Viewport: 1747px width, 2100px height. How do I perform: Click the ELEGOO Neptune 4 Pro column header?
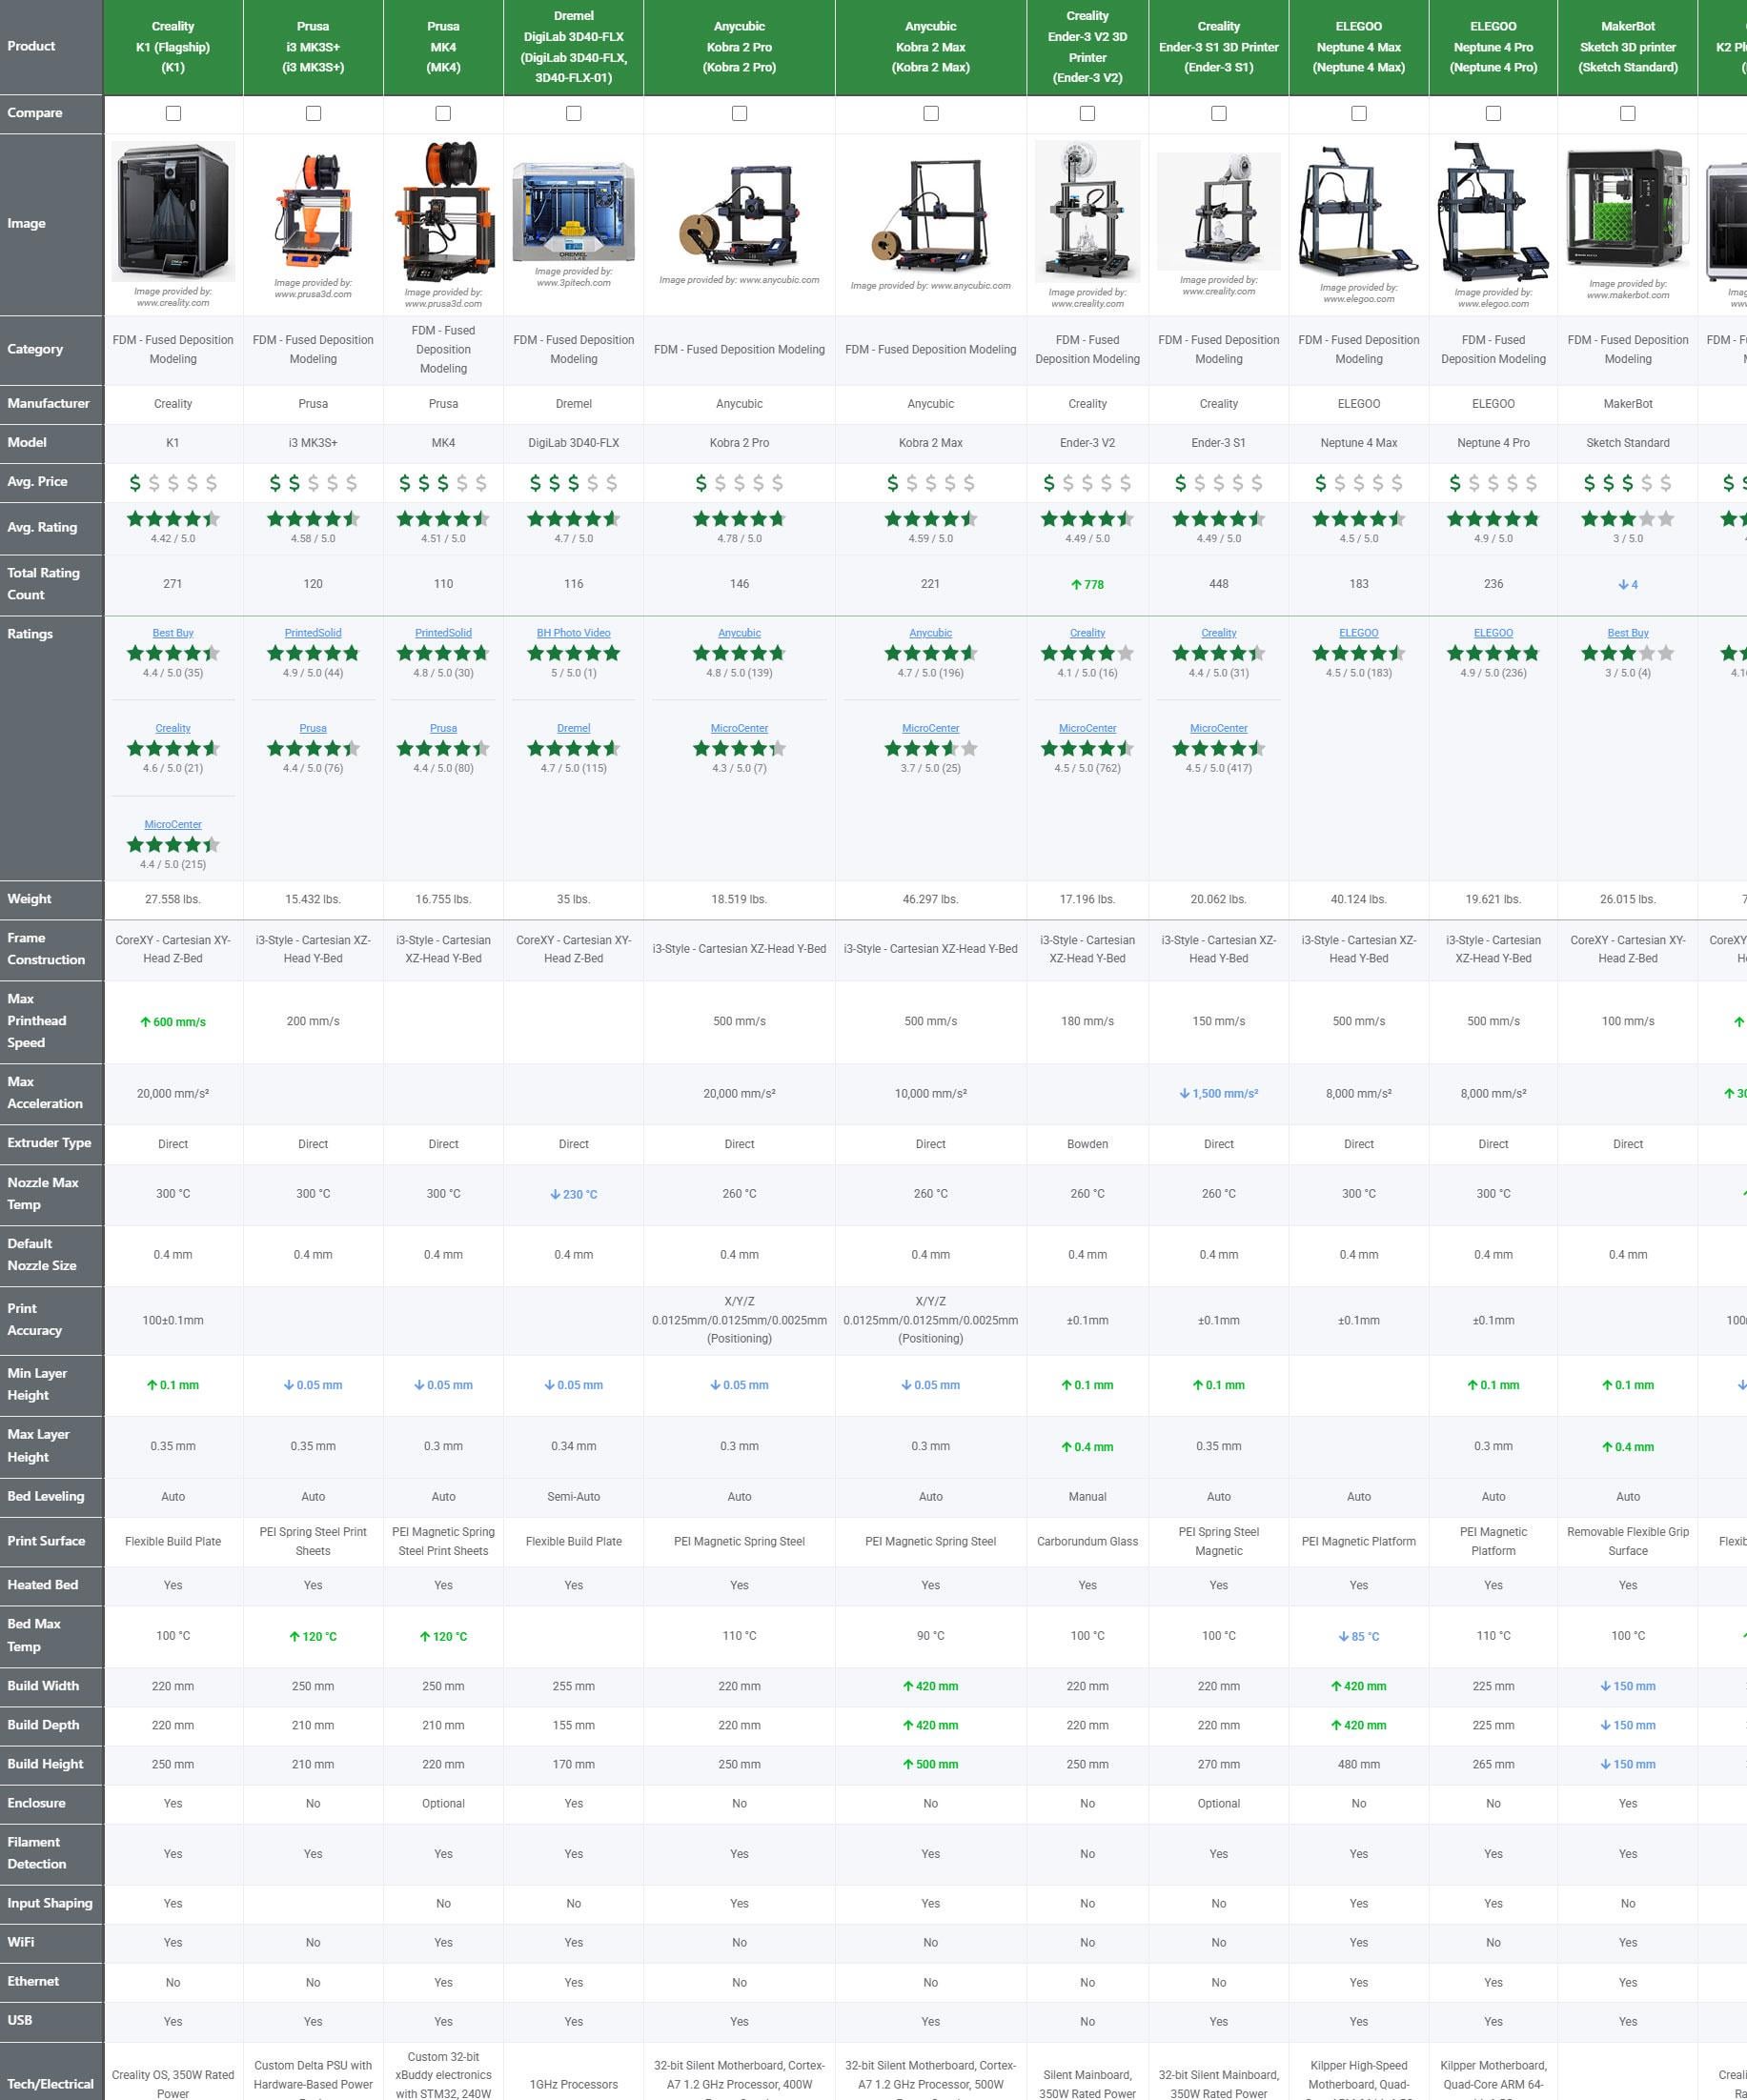(1493, 47)
